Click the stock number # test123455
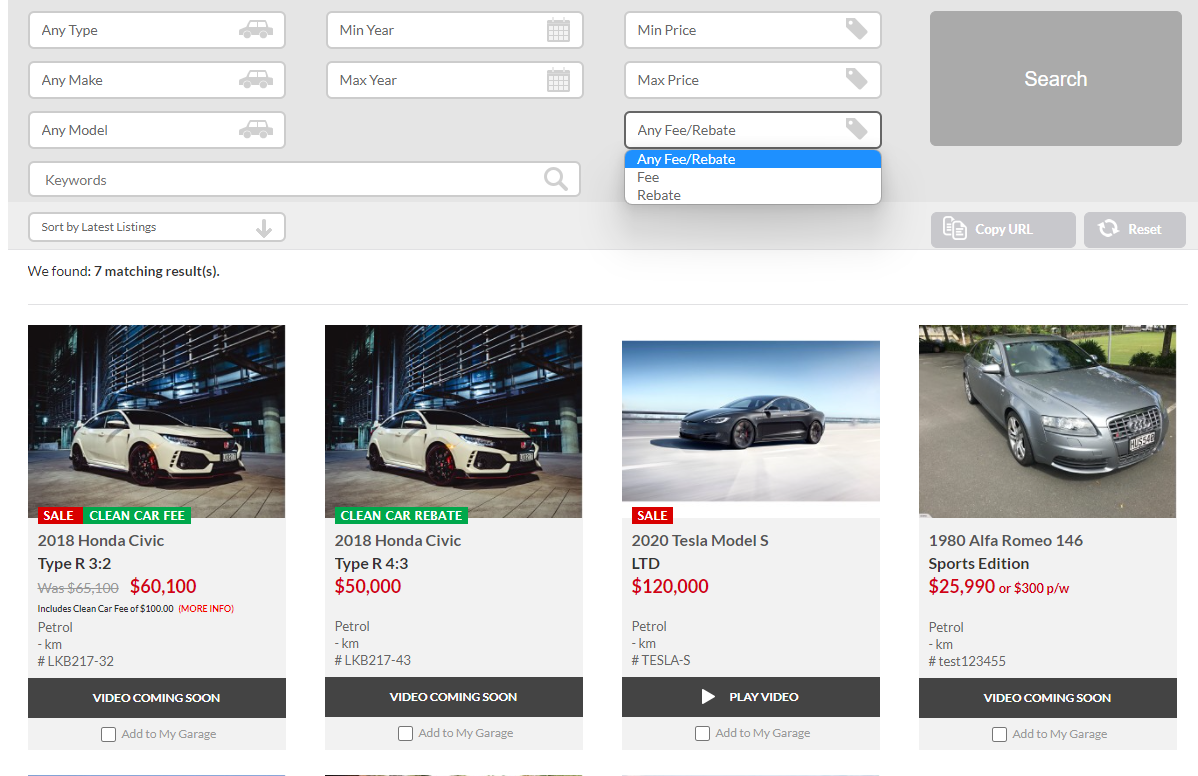This screenshot has width=1198, height=776. (967, 661)
